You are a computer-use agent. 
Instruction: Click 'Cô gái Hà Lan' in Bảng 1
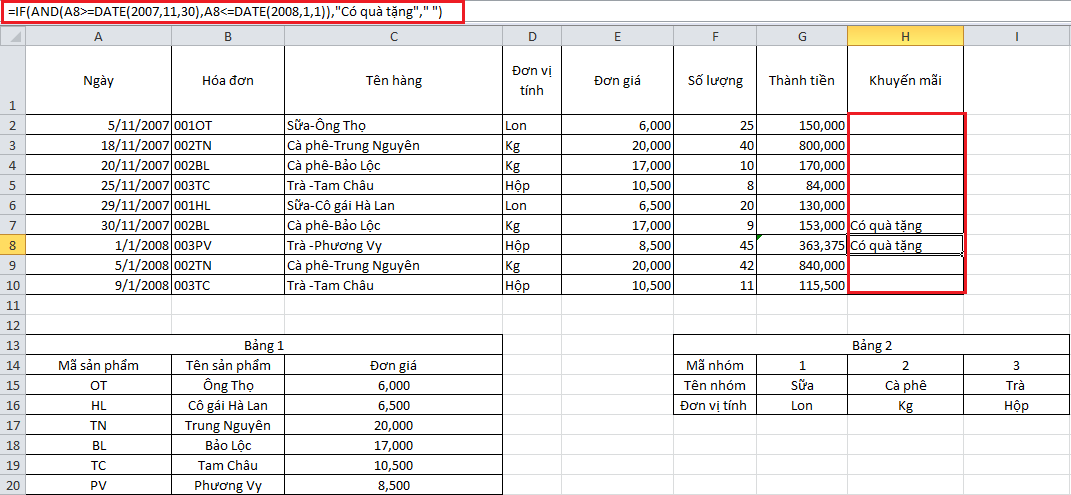pyautogui.click(x=228, y=405)
